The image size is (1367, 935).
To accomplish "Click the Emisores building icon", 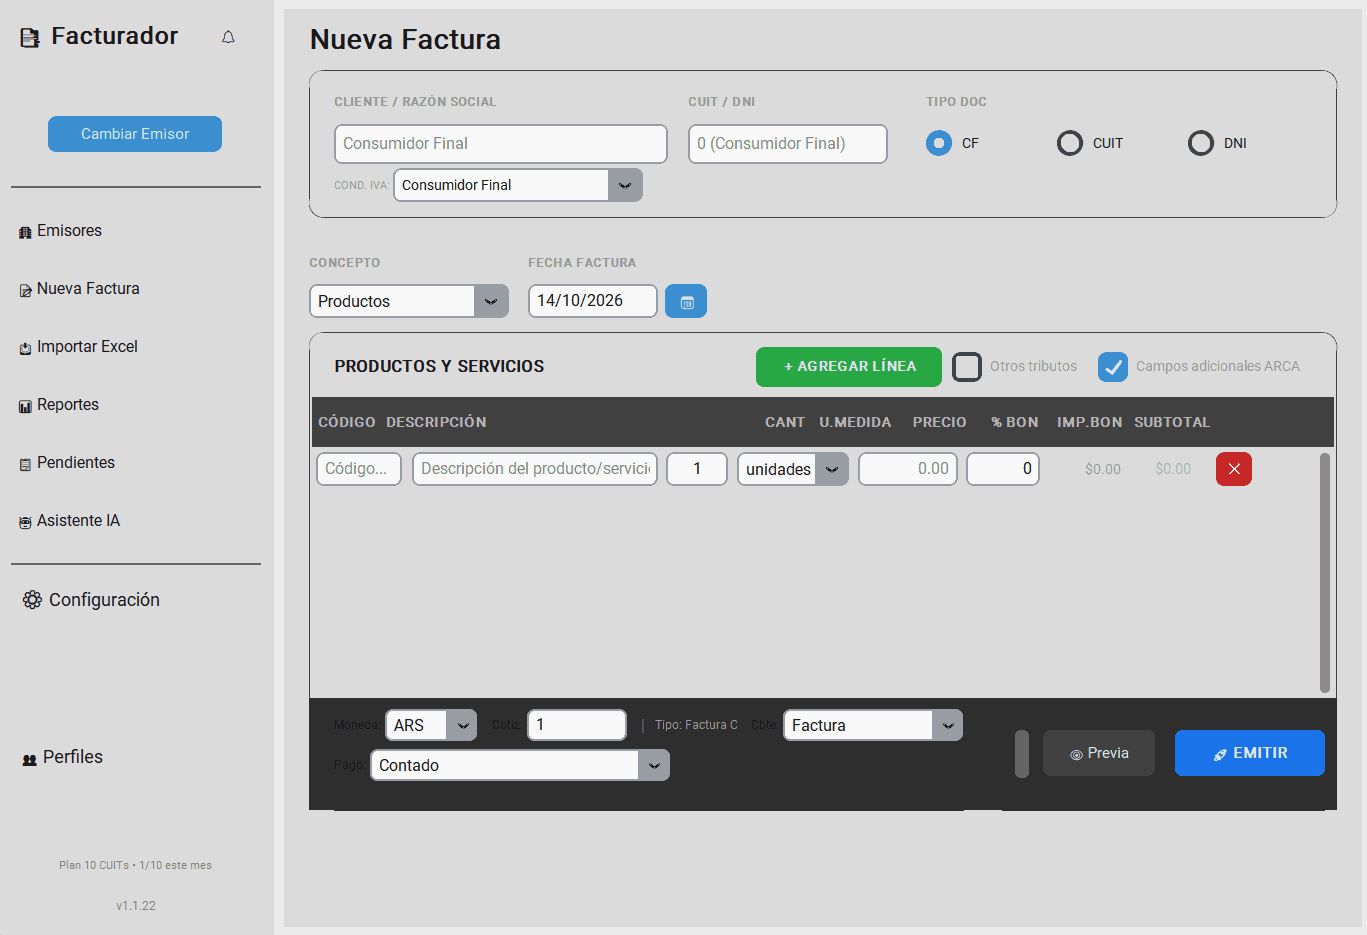I will [25, 232].
